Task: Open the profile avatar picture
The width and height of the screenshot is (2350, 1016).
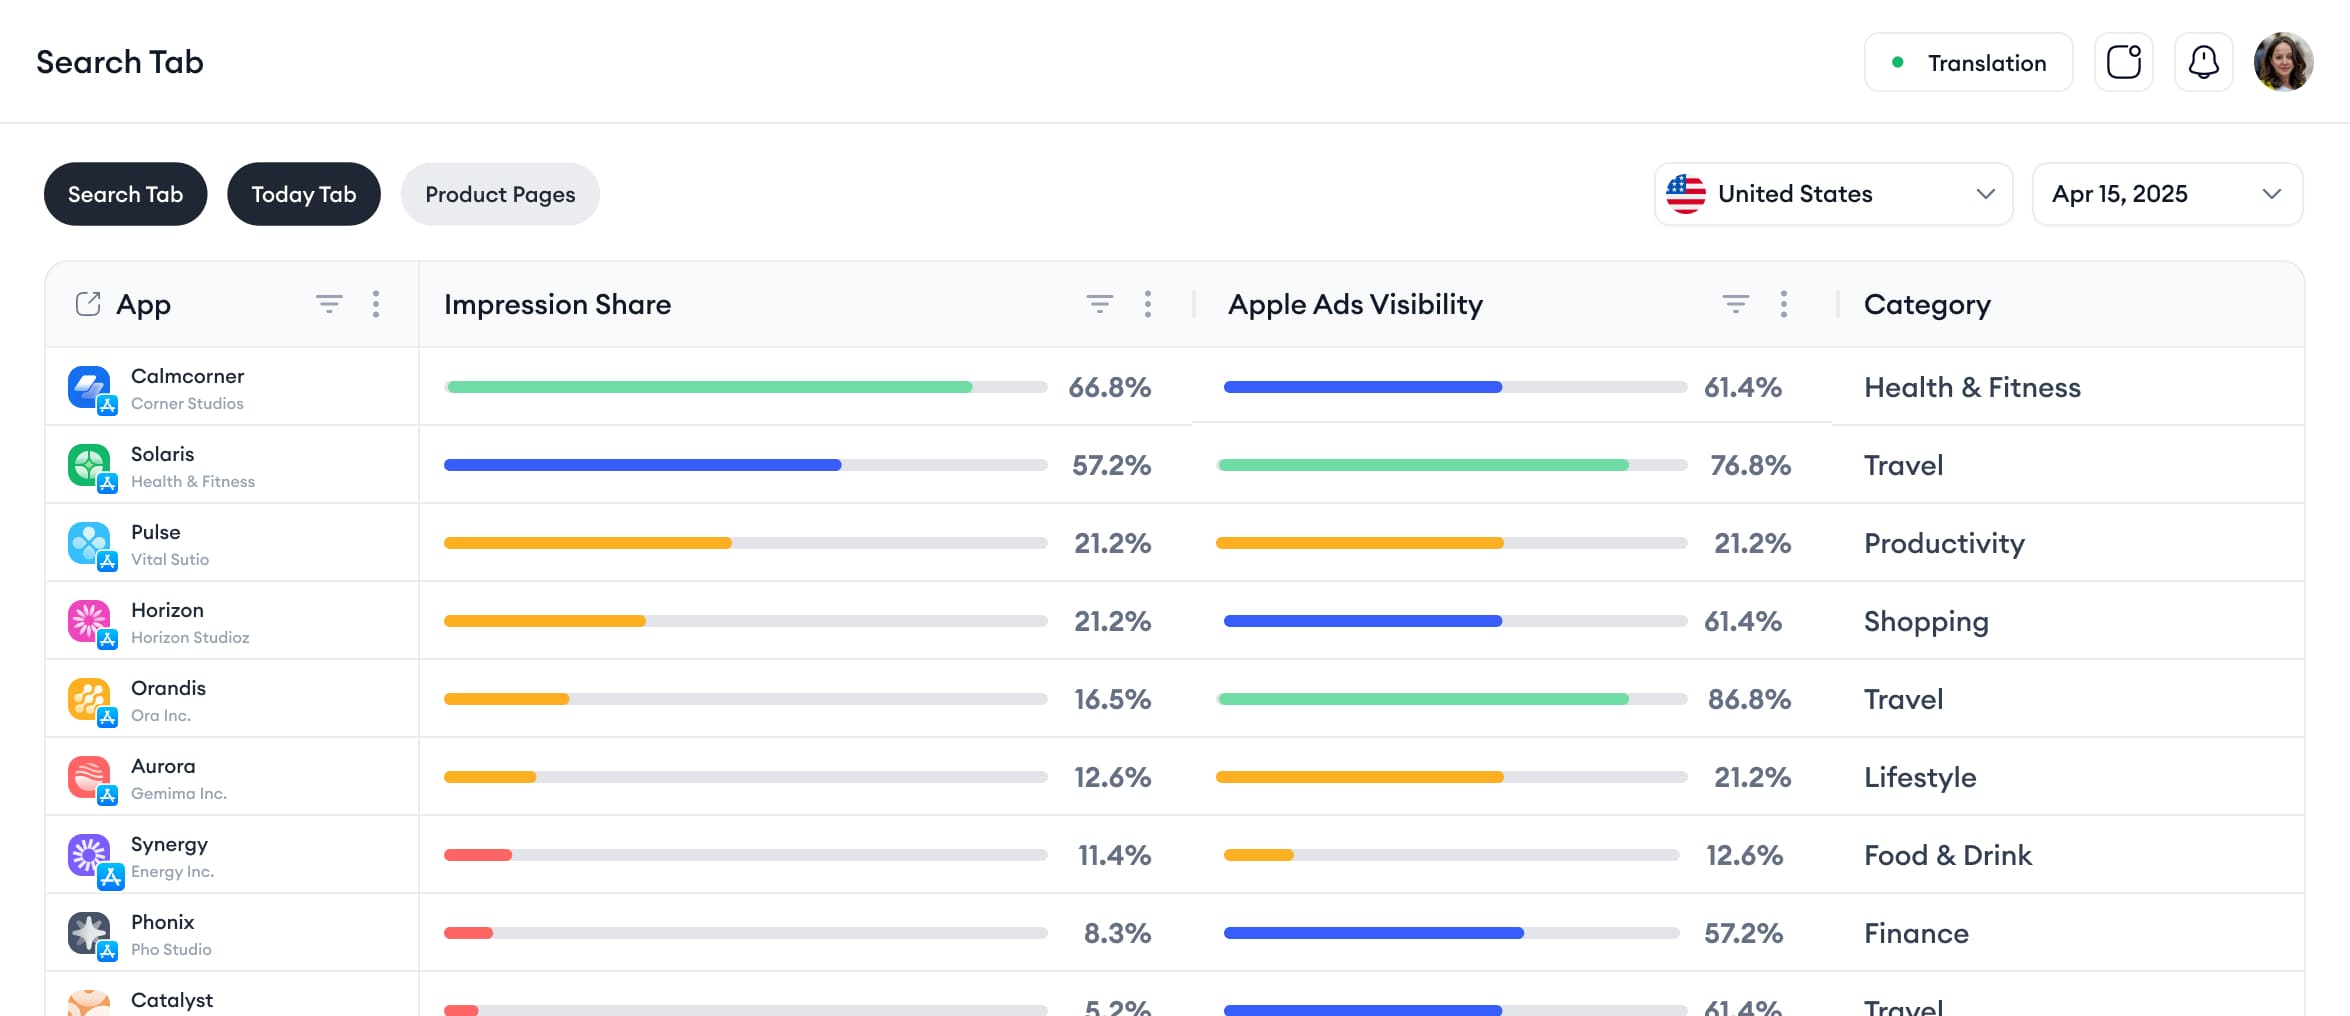Action: [x=2283, y=62]
